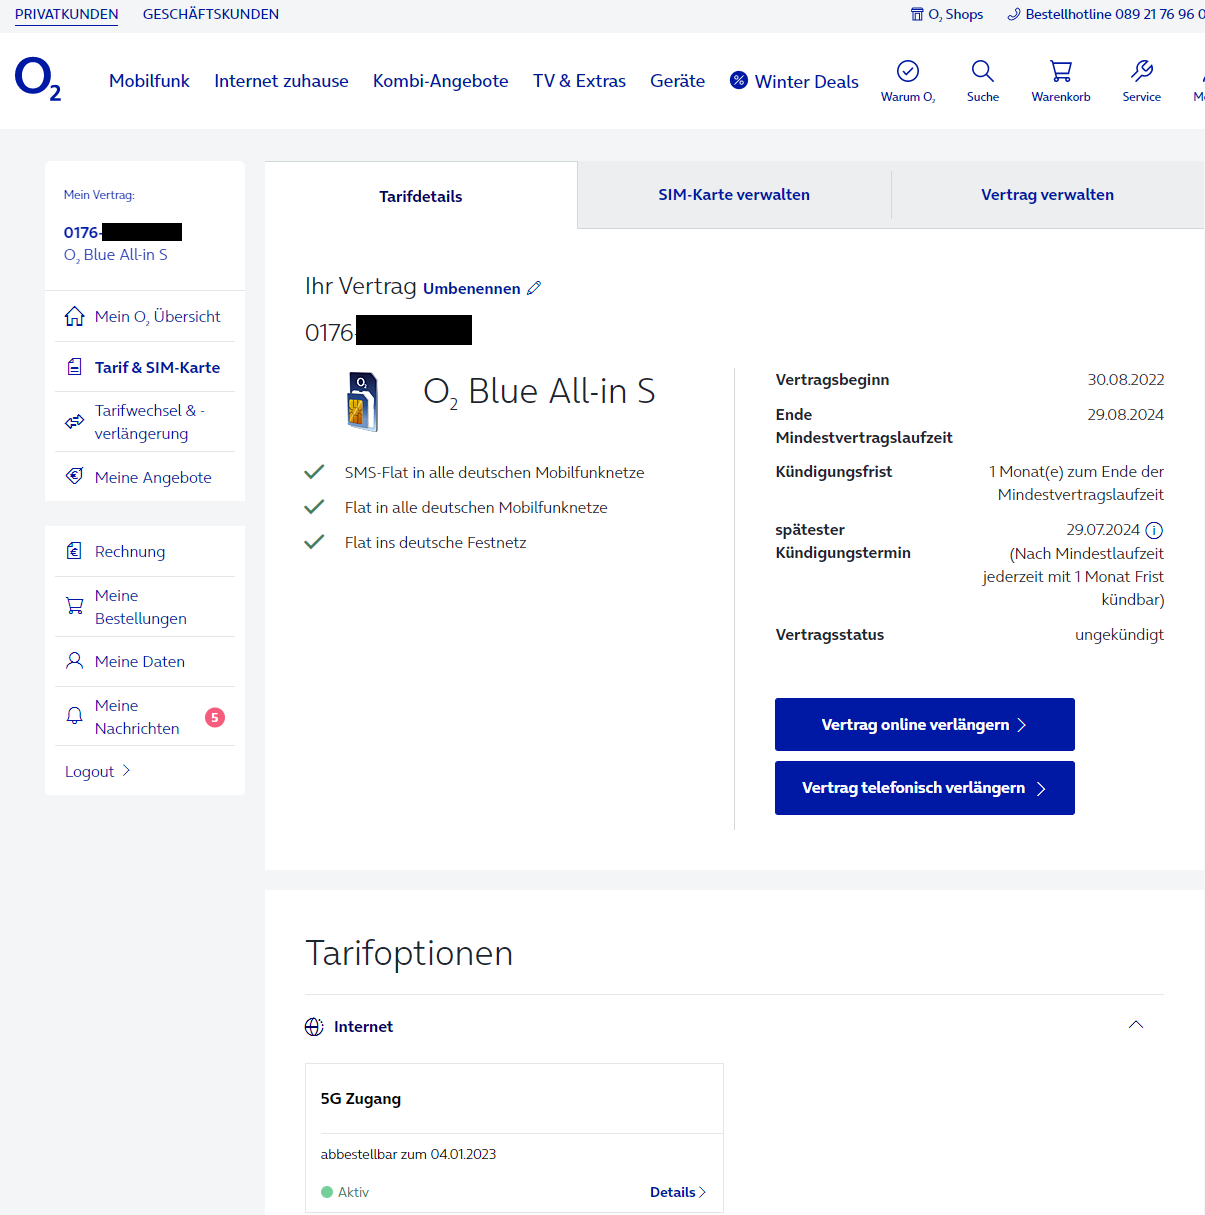This screenshot has height=1215, width=1205.
Task: Click 'SMS-Flat in alle deutschen Mobilfunknetze' feature
Action: coord(494,472)
